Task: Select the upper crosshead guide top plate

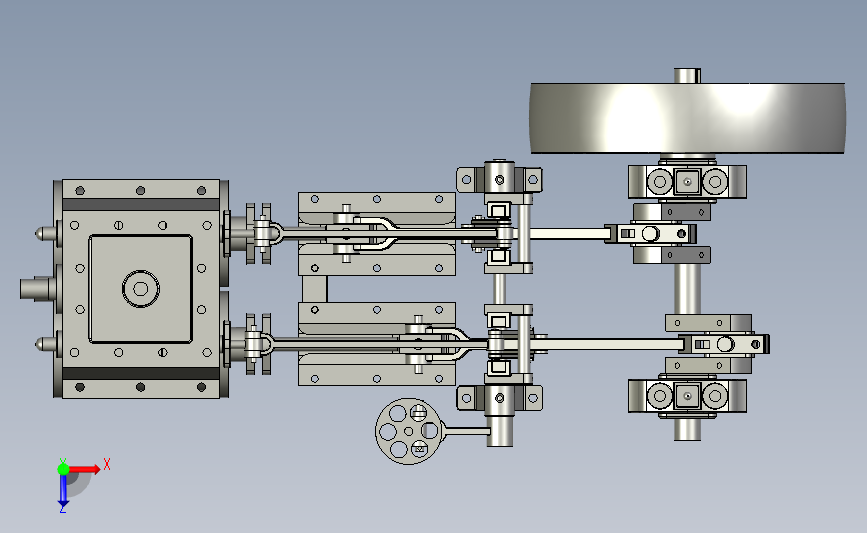Action: pos(377,202)
